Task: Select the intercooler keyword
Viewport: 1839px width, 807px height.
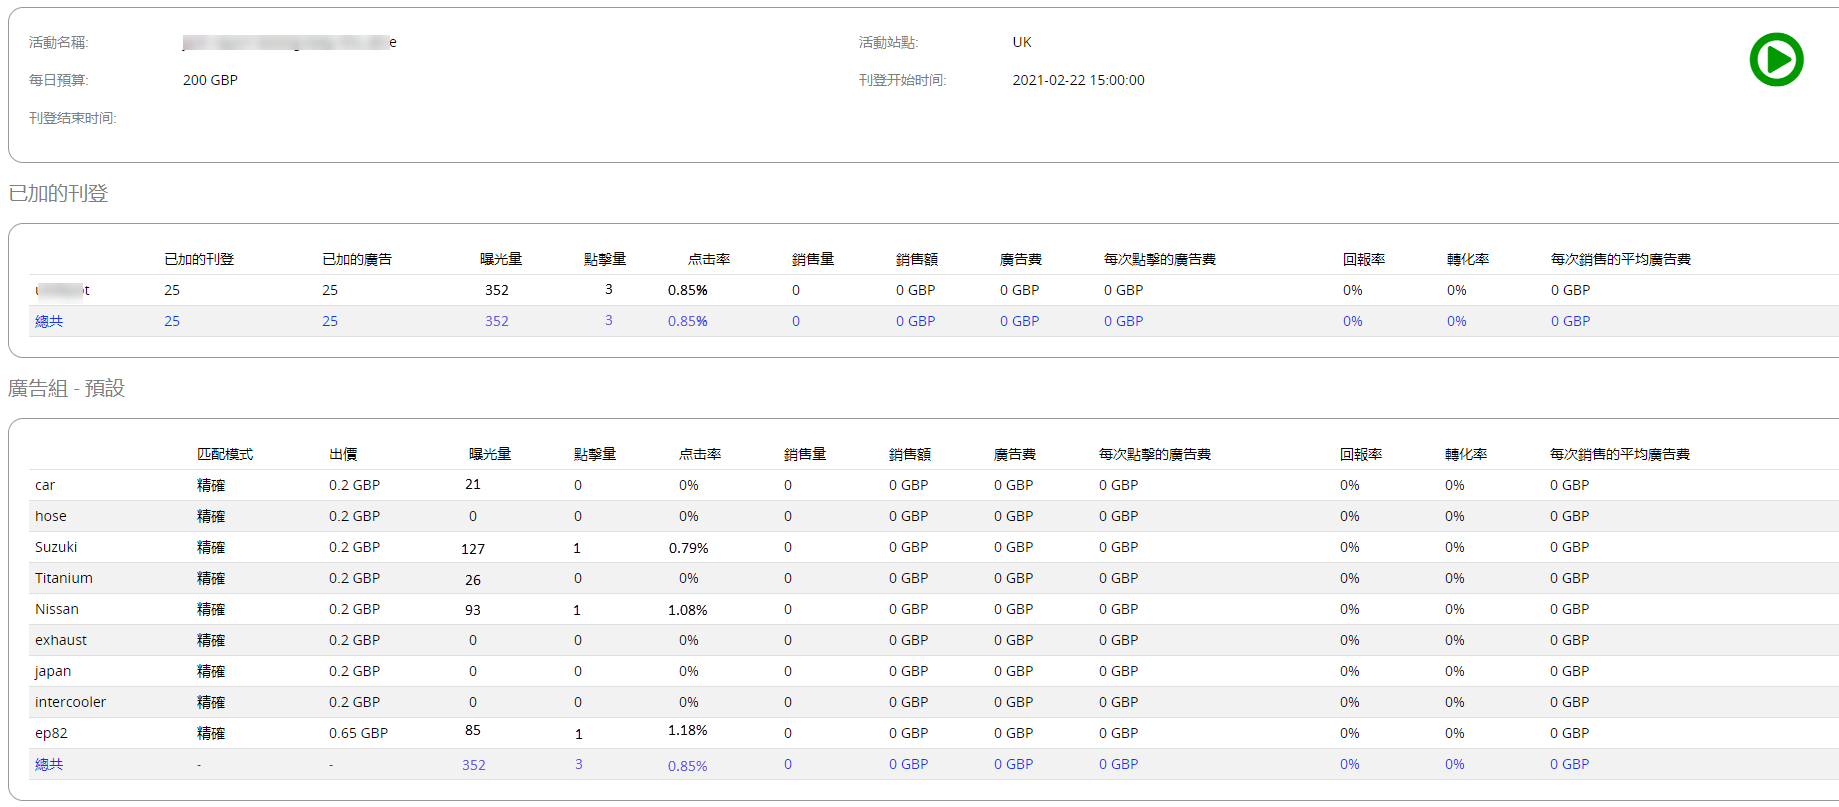Action: tap(70, 702)
